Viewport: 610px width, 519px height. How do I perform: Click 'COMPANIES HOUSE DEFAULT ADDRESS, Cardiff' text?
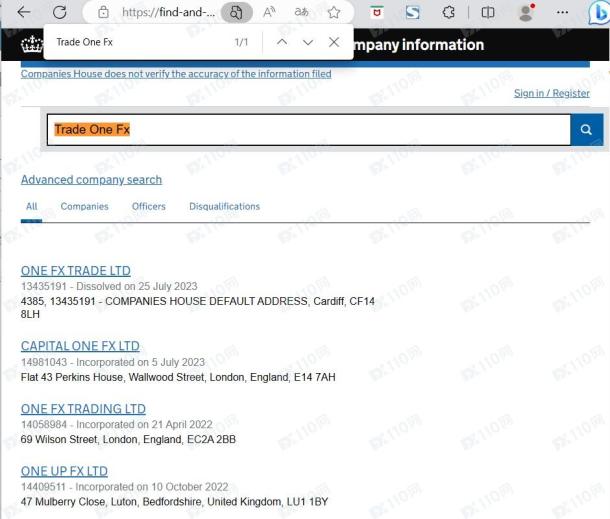tap(224, 302)
